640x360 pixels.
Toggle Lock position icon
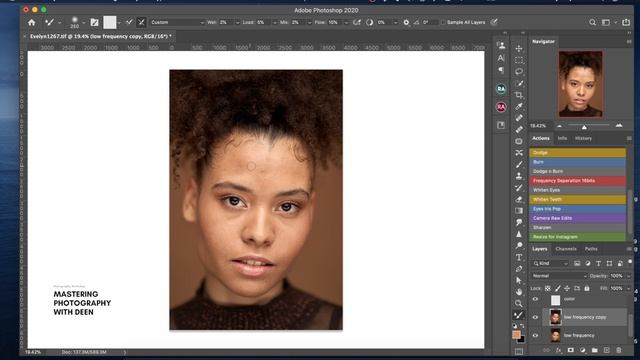[567, 288]
